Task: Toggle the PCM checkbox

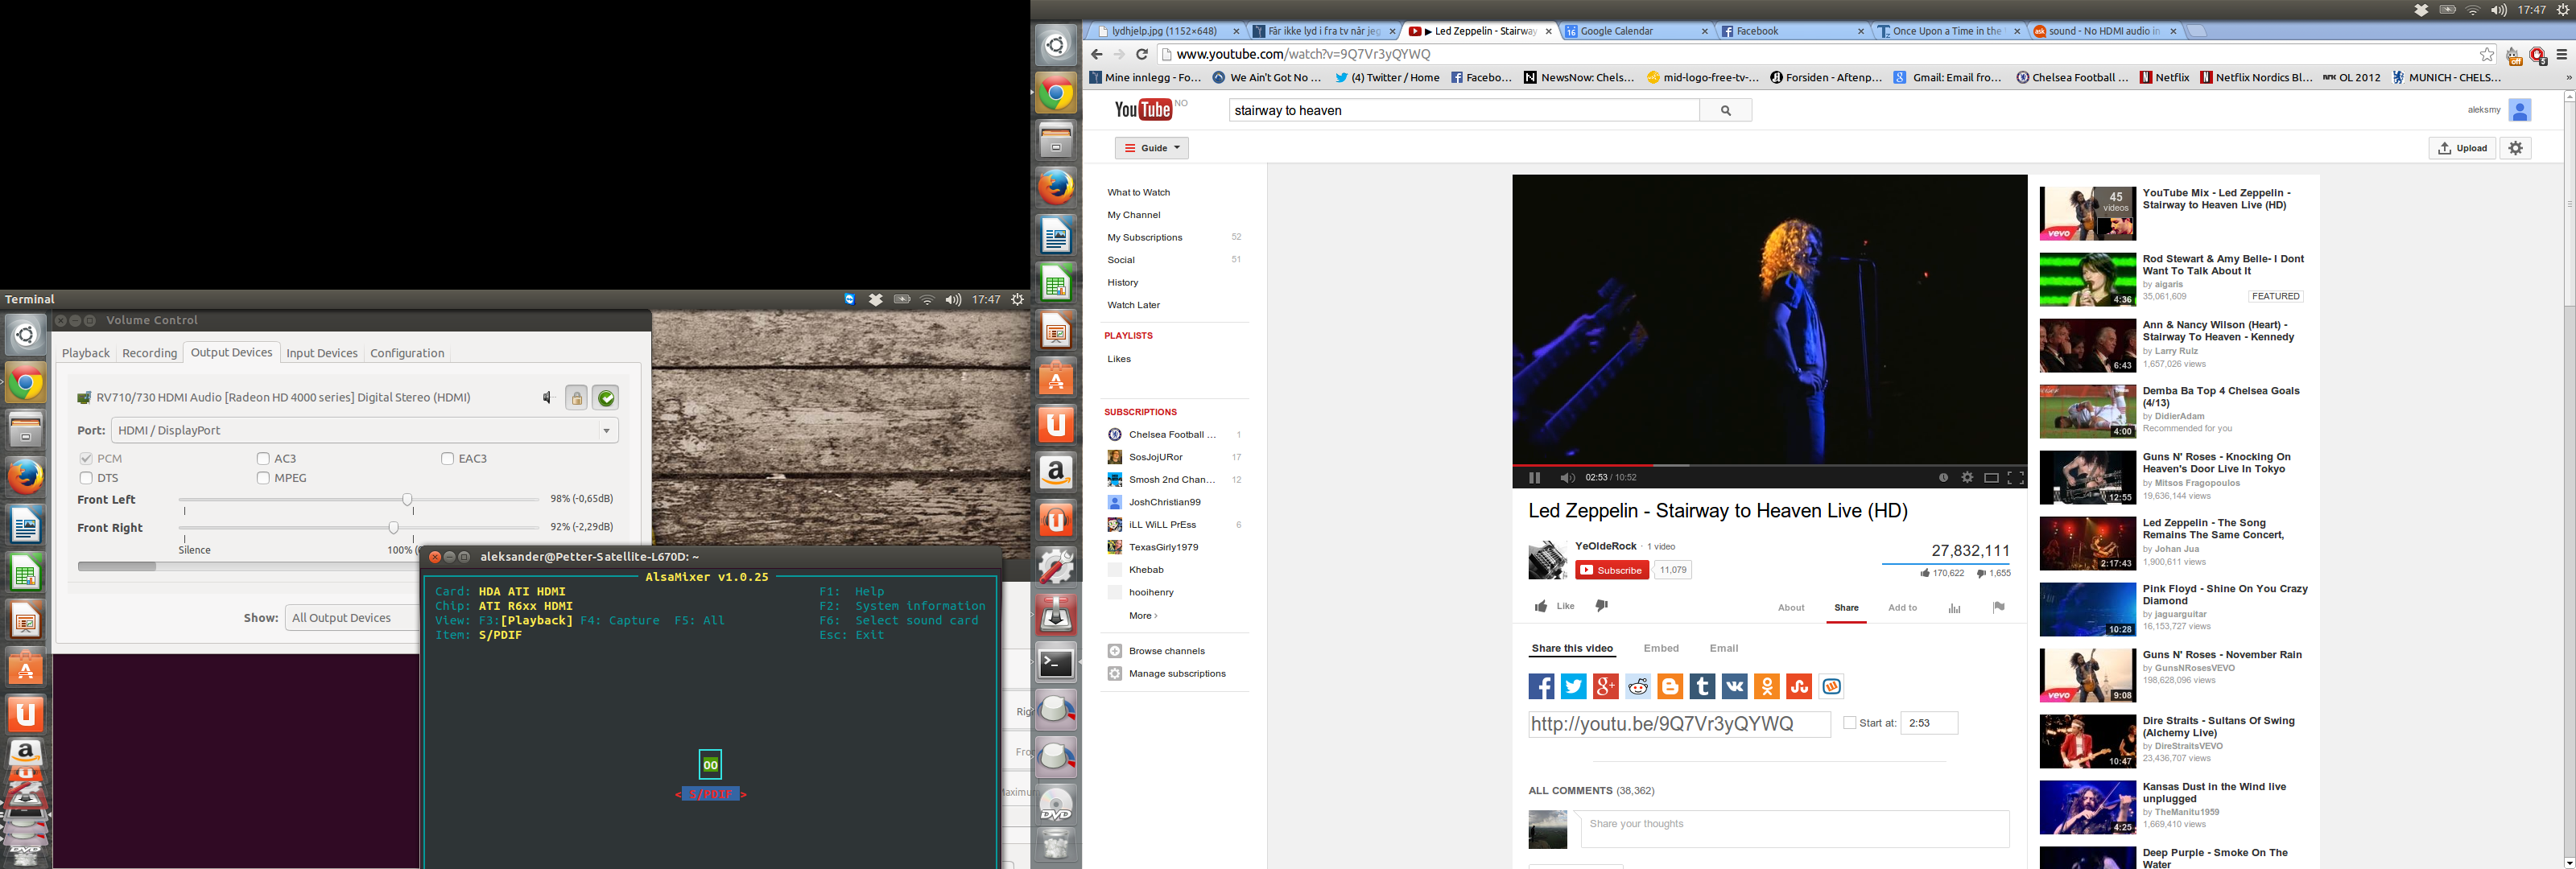Action: (86, 459)
